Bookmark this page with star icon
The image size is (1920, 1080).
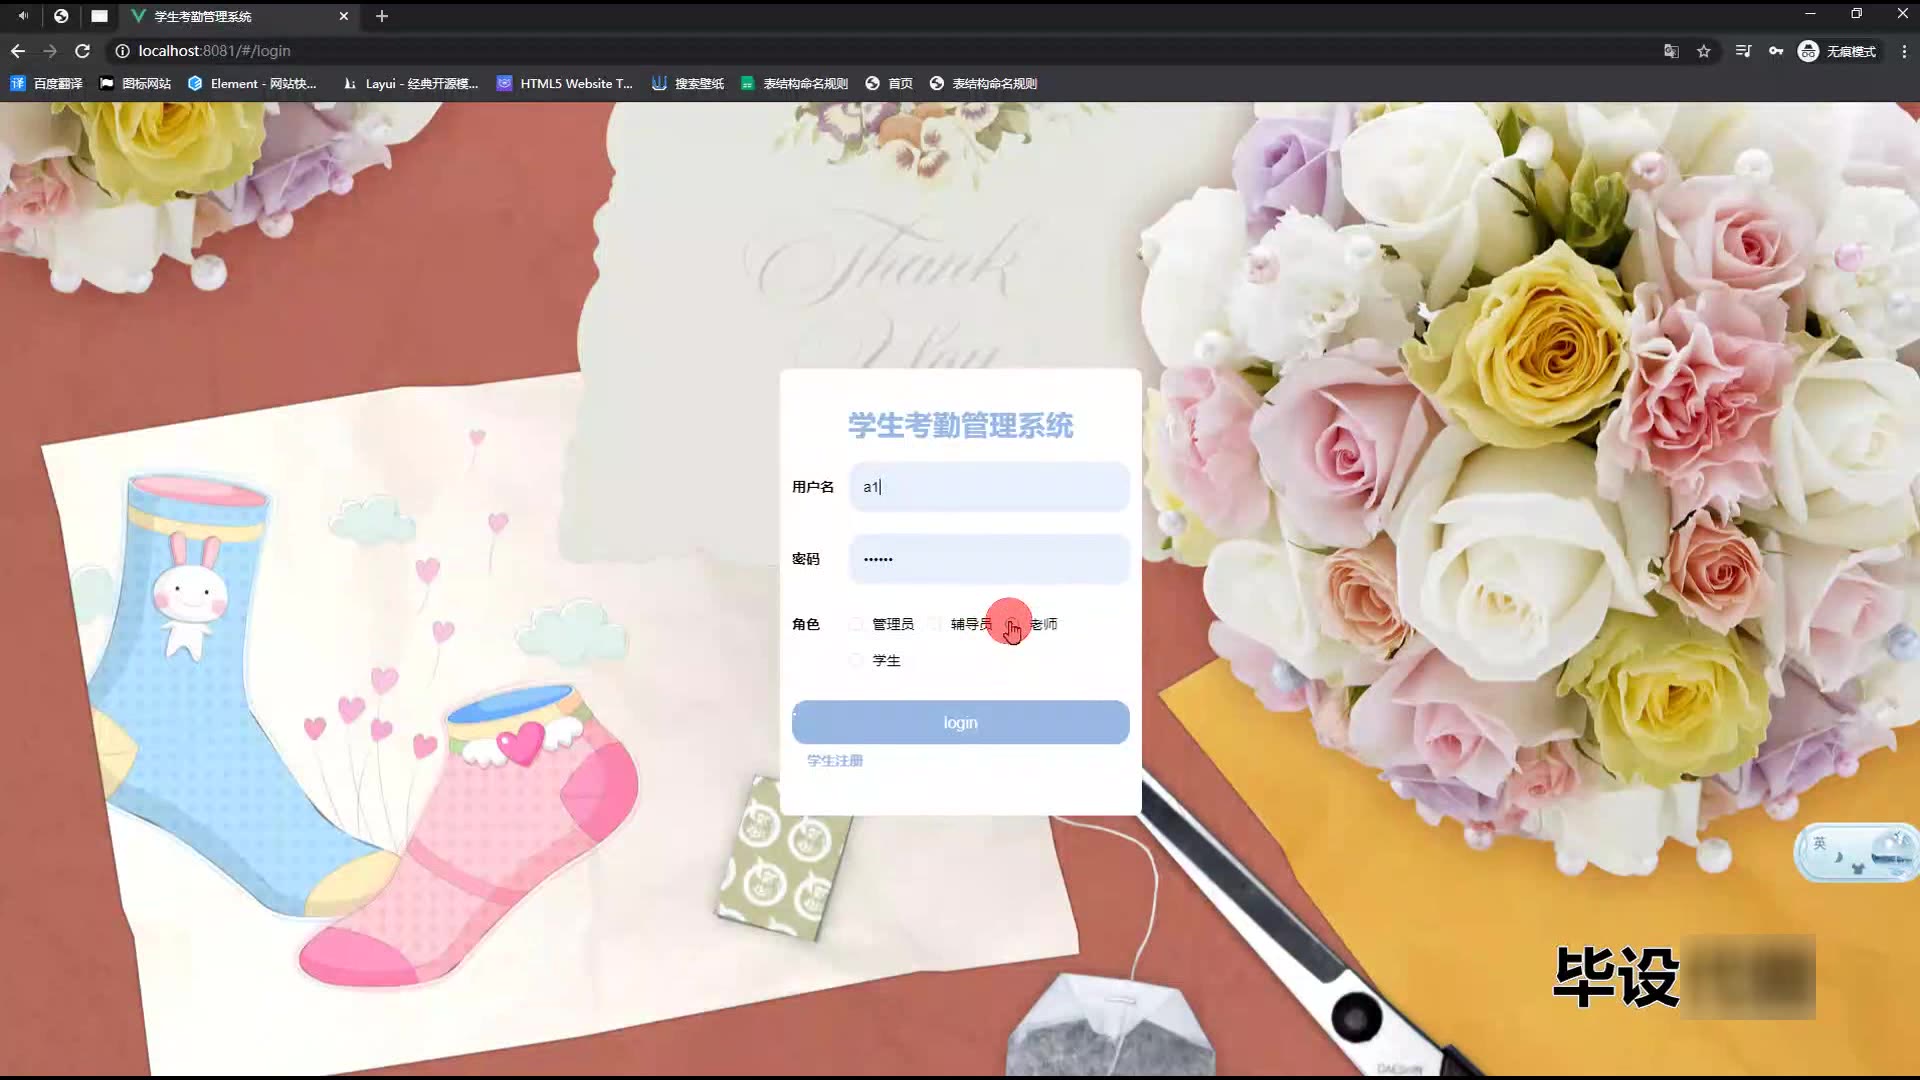1704,51
